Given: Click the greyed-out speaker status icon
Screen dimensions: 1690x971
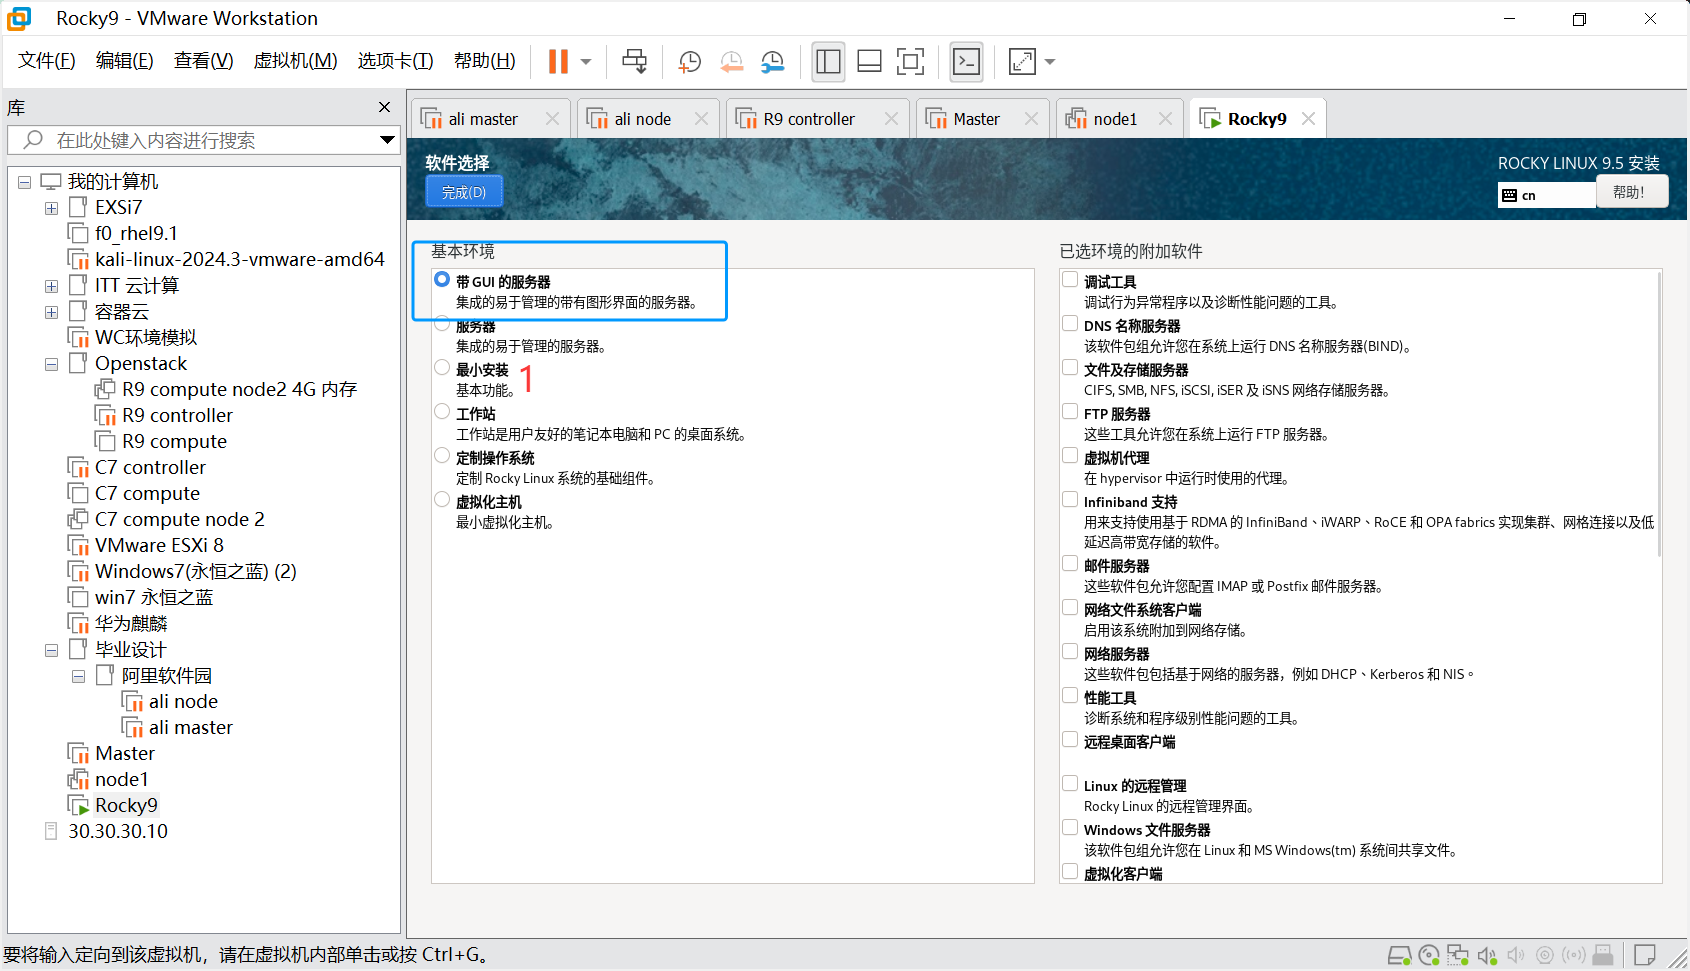Looking at the screenshot, I should click(x=1516, y=955).
